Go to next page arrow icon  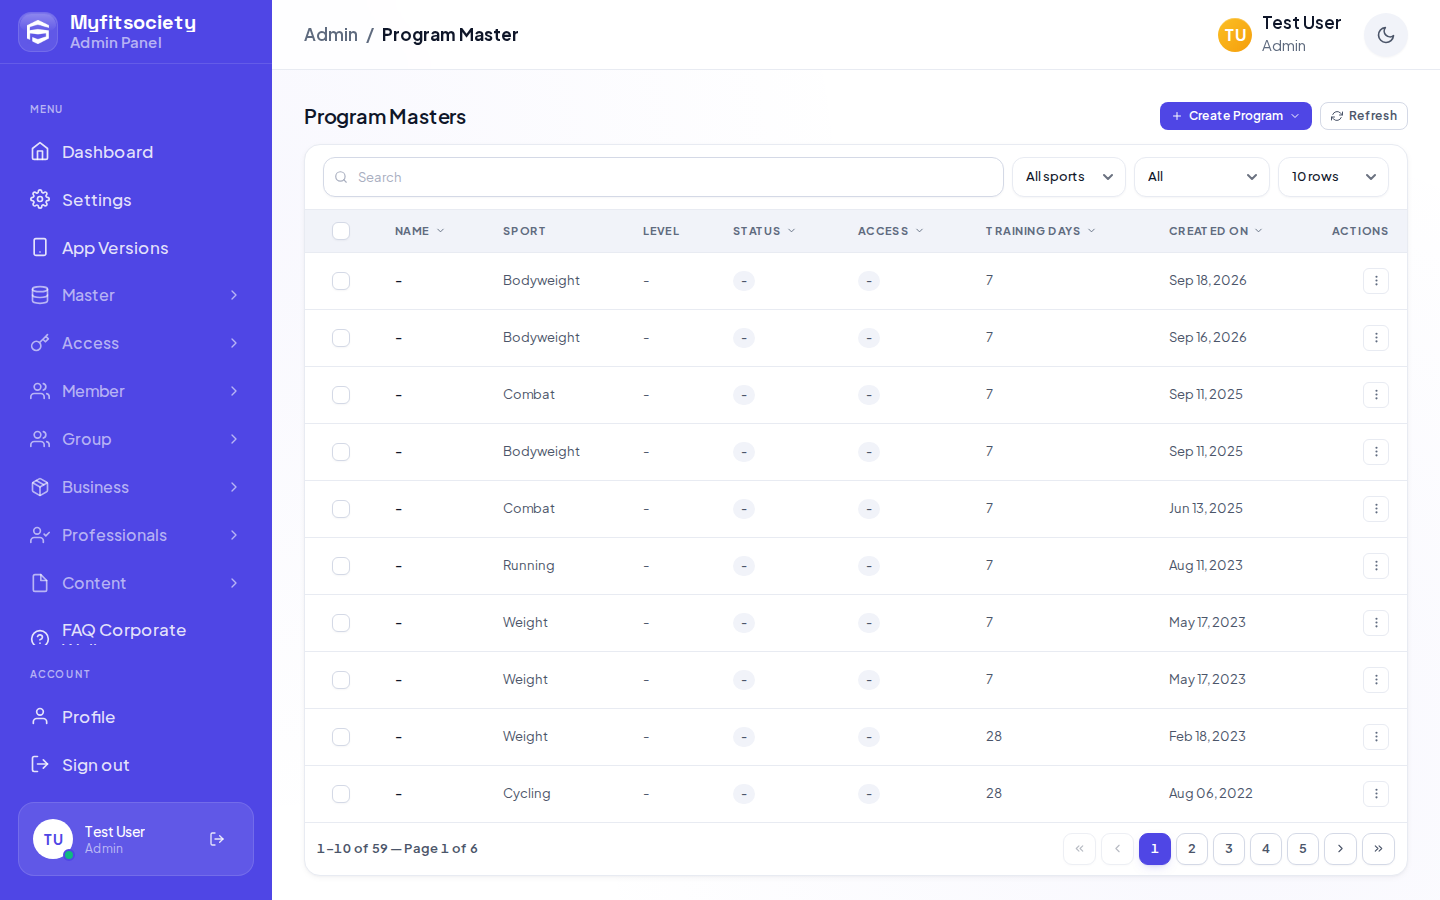(x=1340, y=849)
